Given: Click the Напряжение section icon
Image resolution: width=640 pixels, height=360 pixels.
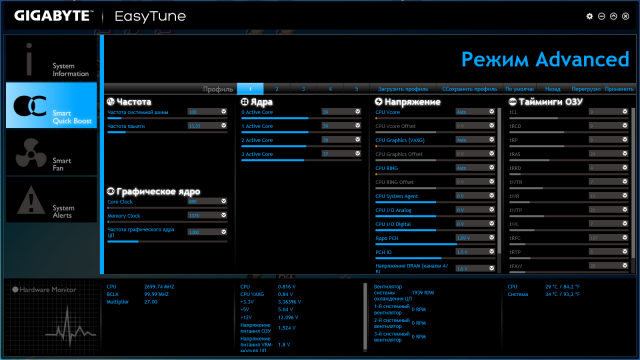Looking at the screenshot, I should tap(378, 102).
